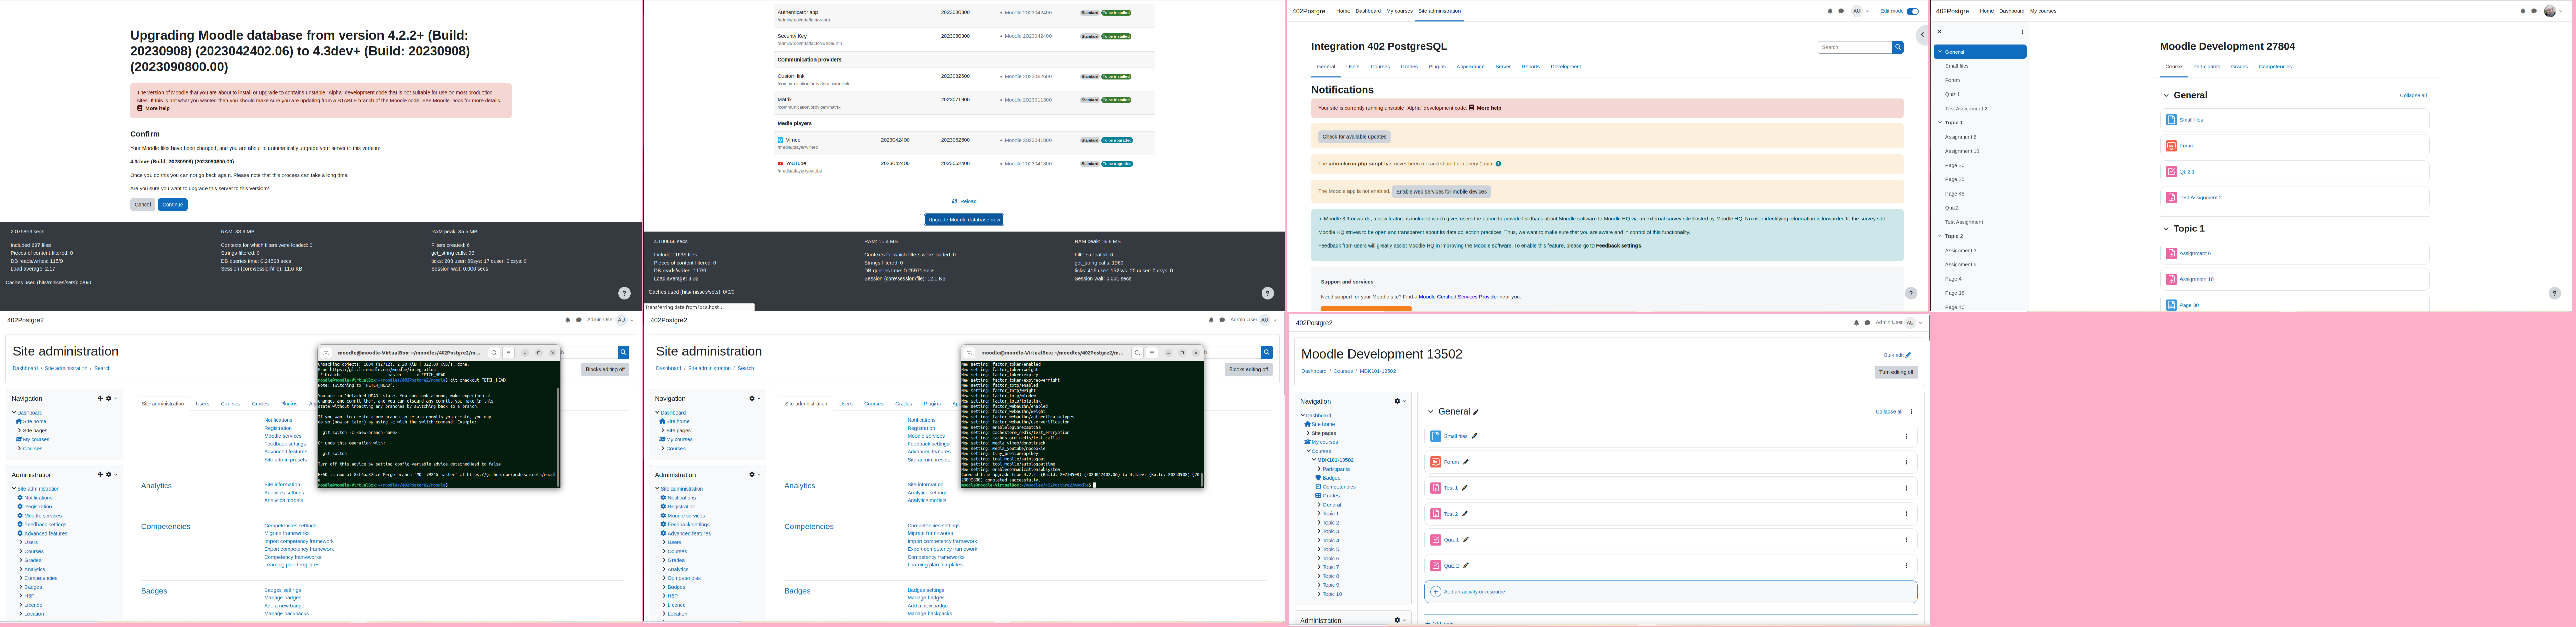Screen dimensions: 2576x627
Task: Open the Plugins tab in Integration 402 PostgreSQL
Action: pyautogui.click(x=1437, y=67)
